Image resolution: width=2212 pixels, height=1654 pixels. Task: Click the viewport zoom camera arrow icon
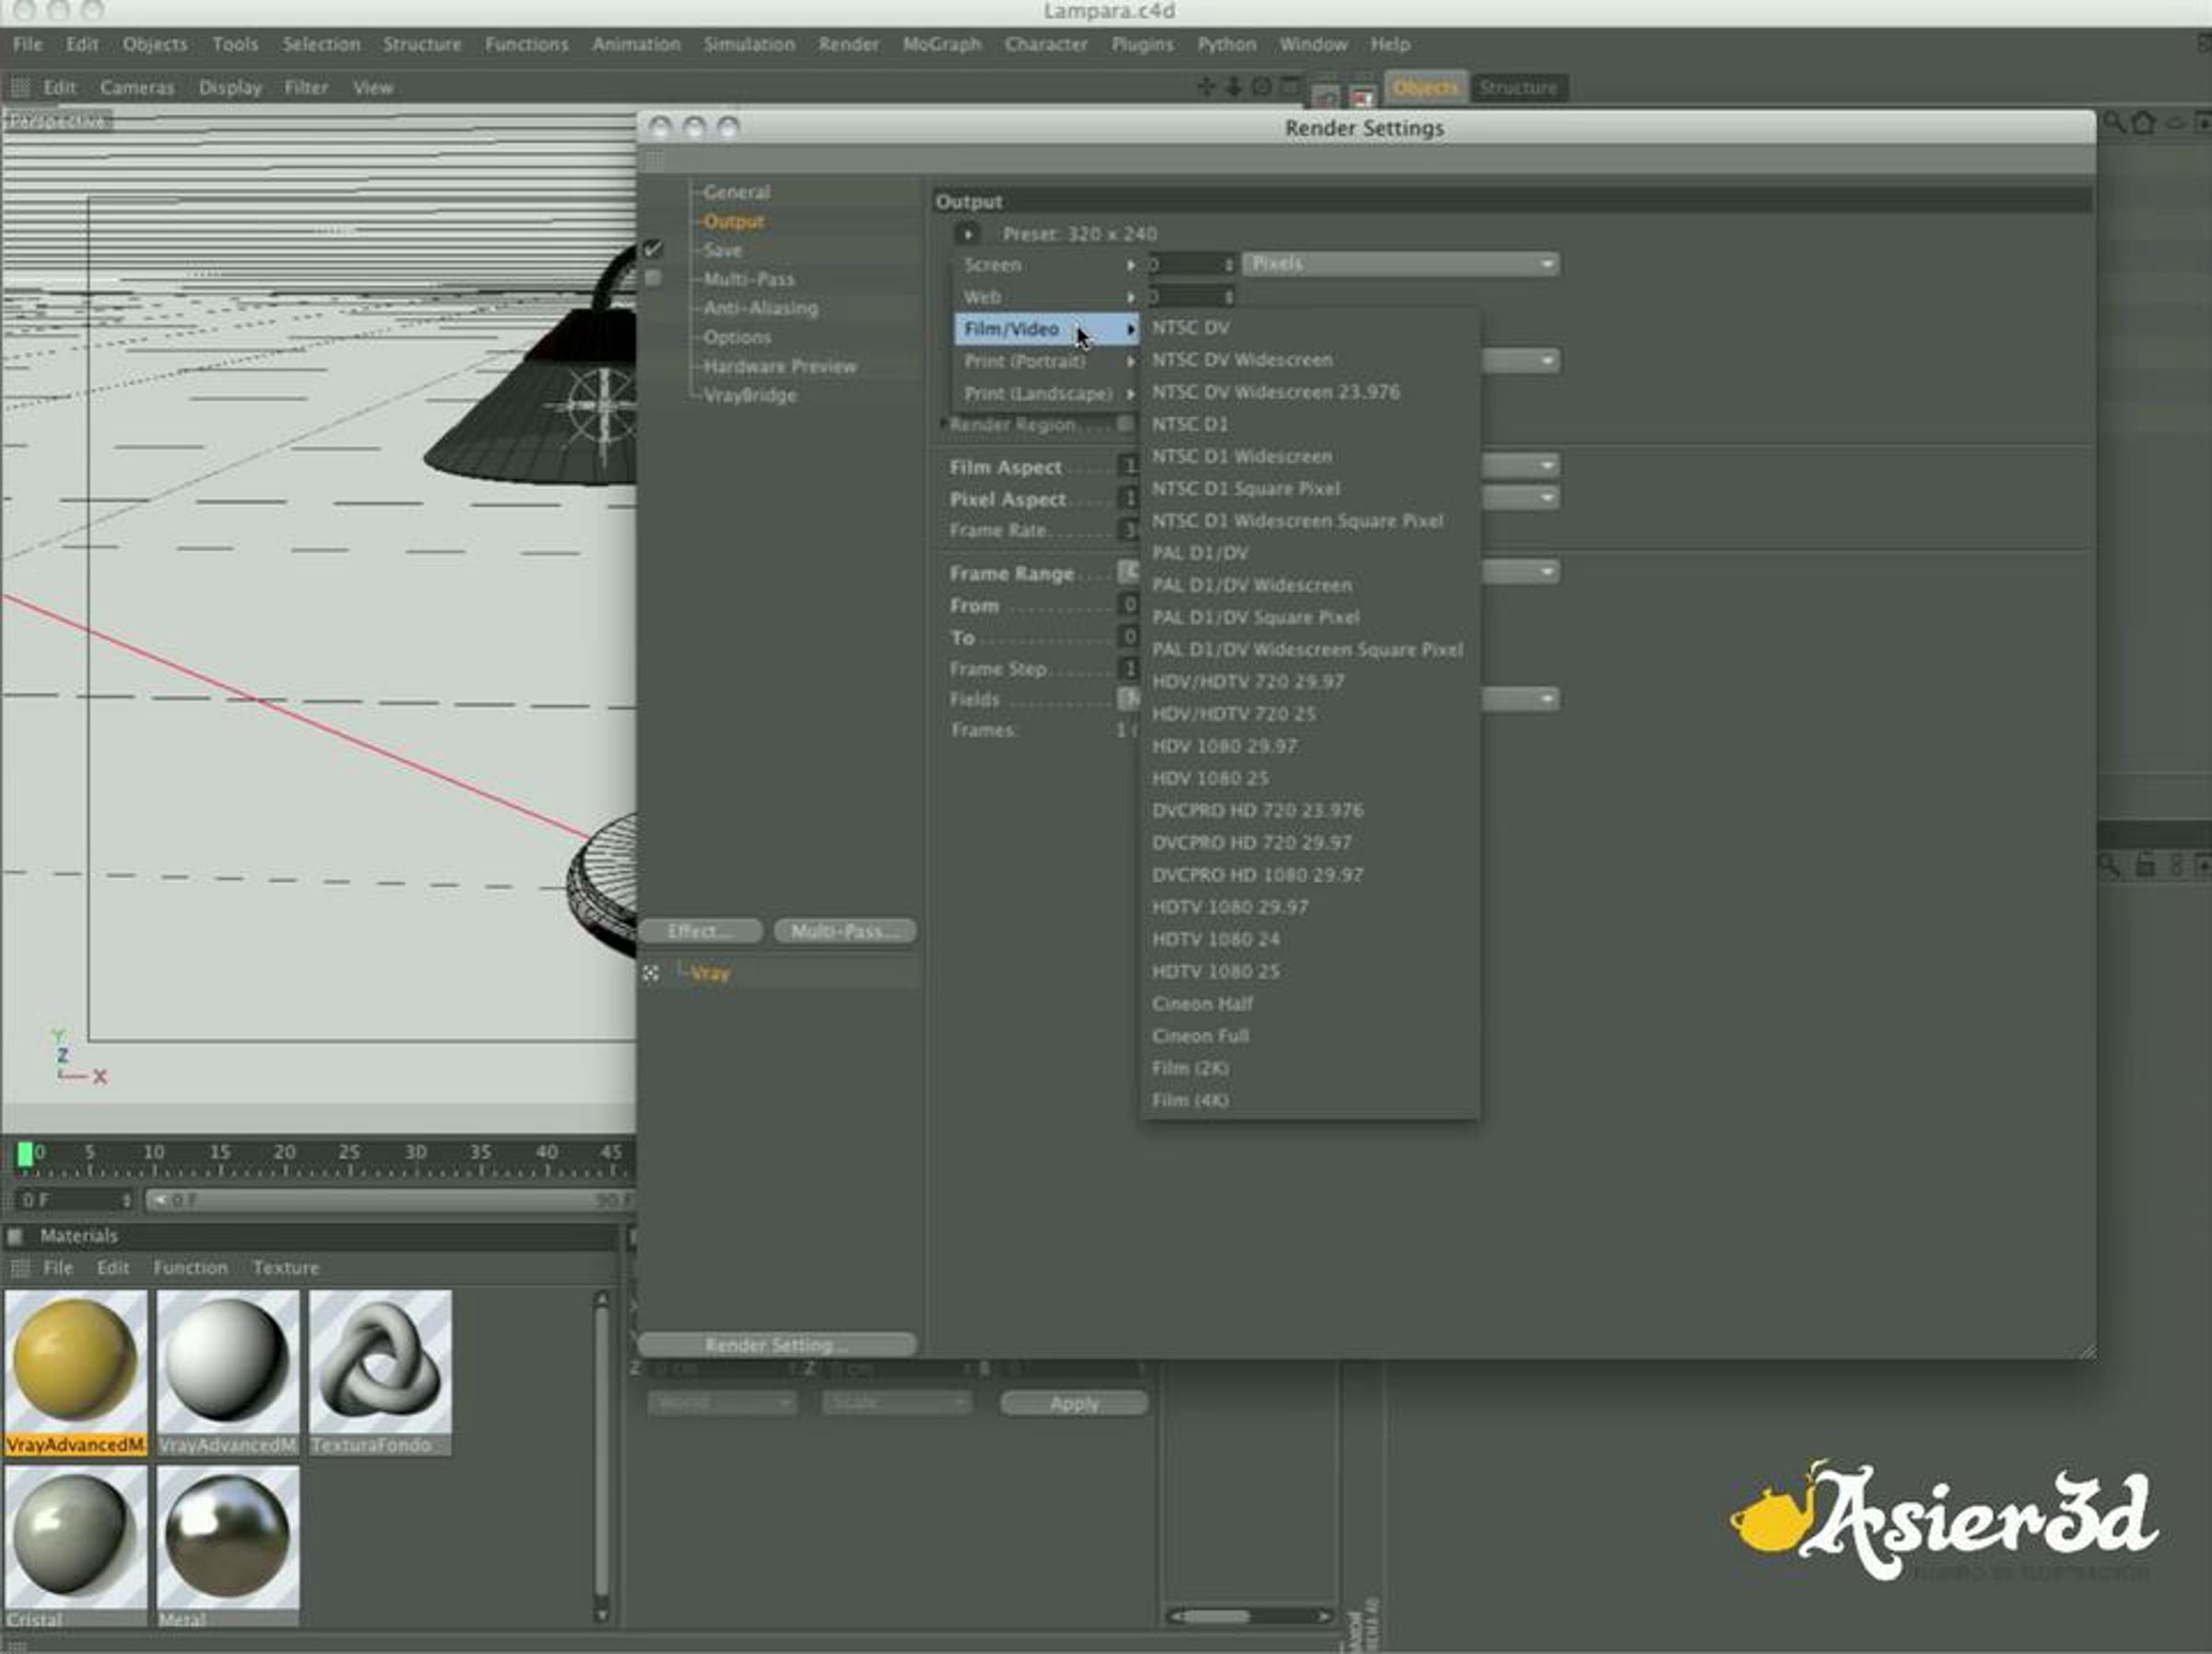pyautogui.click(x=1234, y=87)
